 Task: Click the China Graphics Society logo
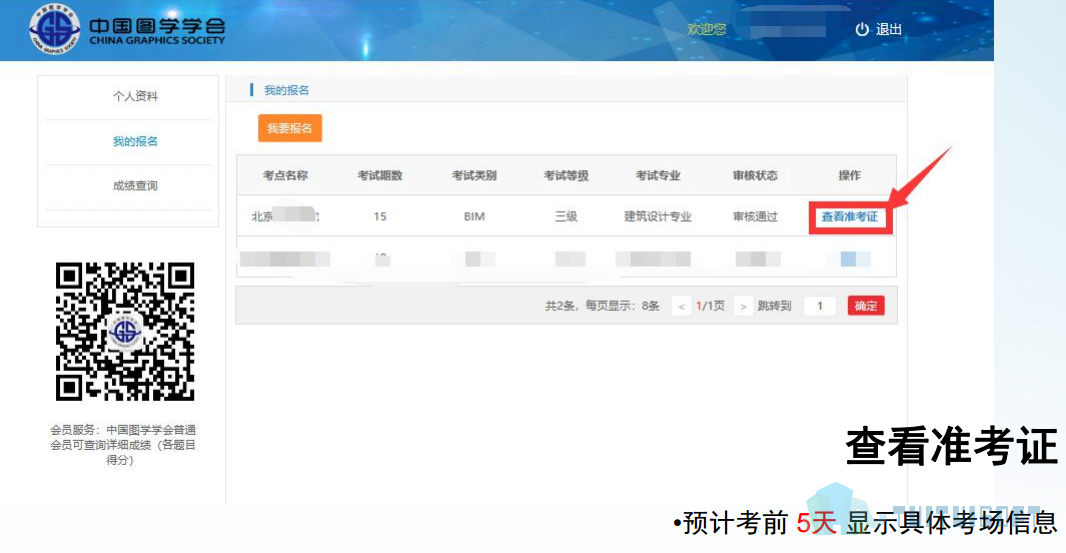pos(127,29)
